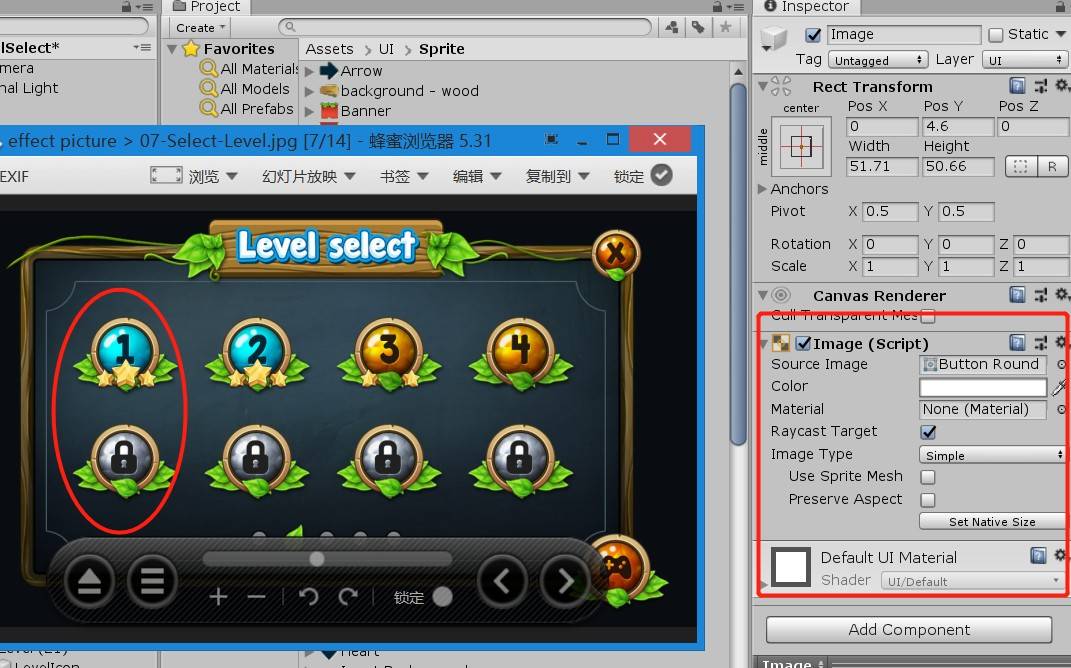Click the Set Native Size button
This screenshot has height=668, width=1071.
(992, 522)
